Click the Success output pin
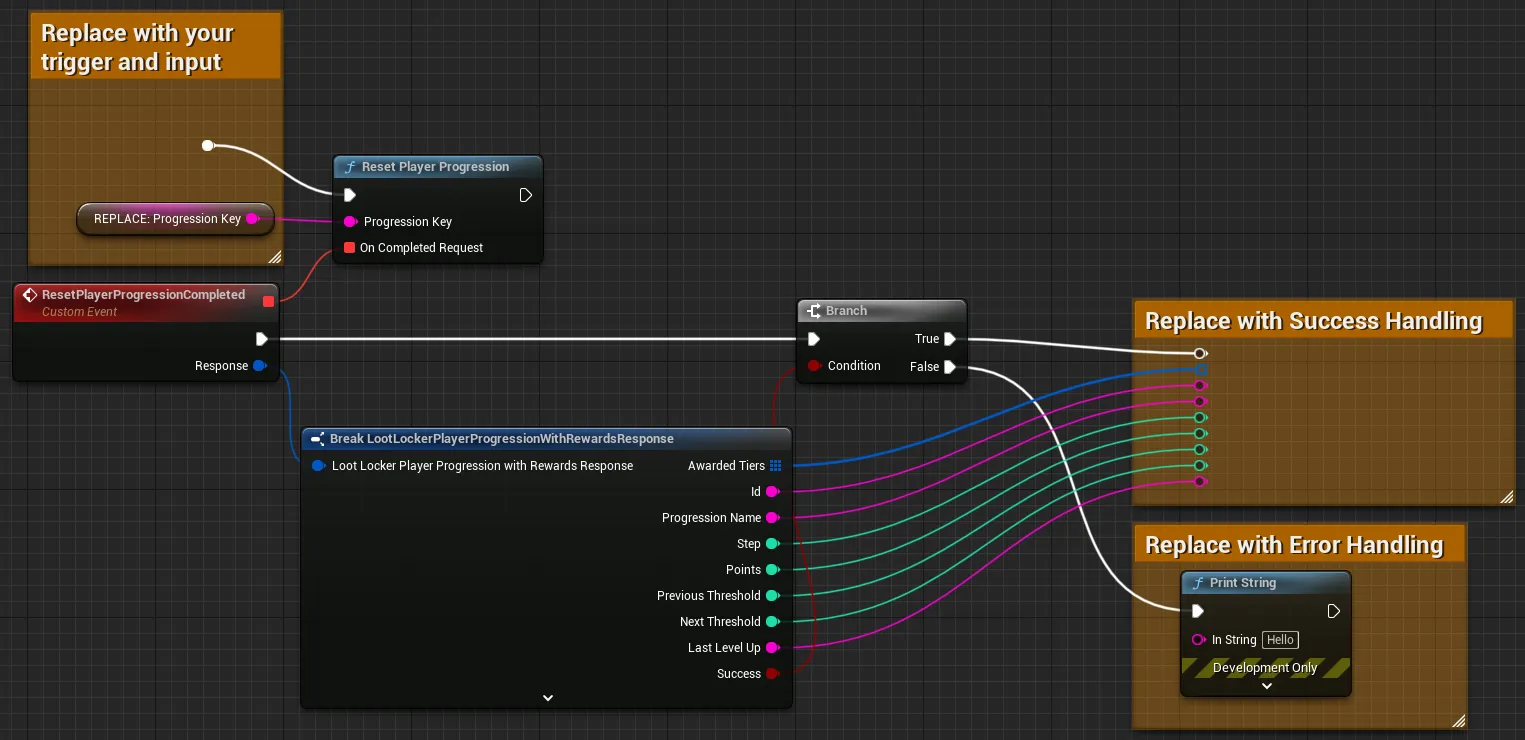The image size is (1525, 740). point(772,674)
